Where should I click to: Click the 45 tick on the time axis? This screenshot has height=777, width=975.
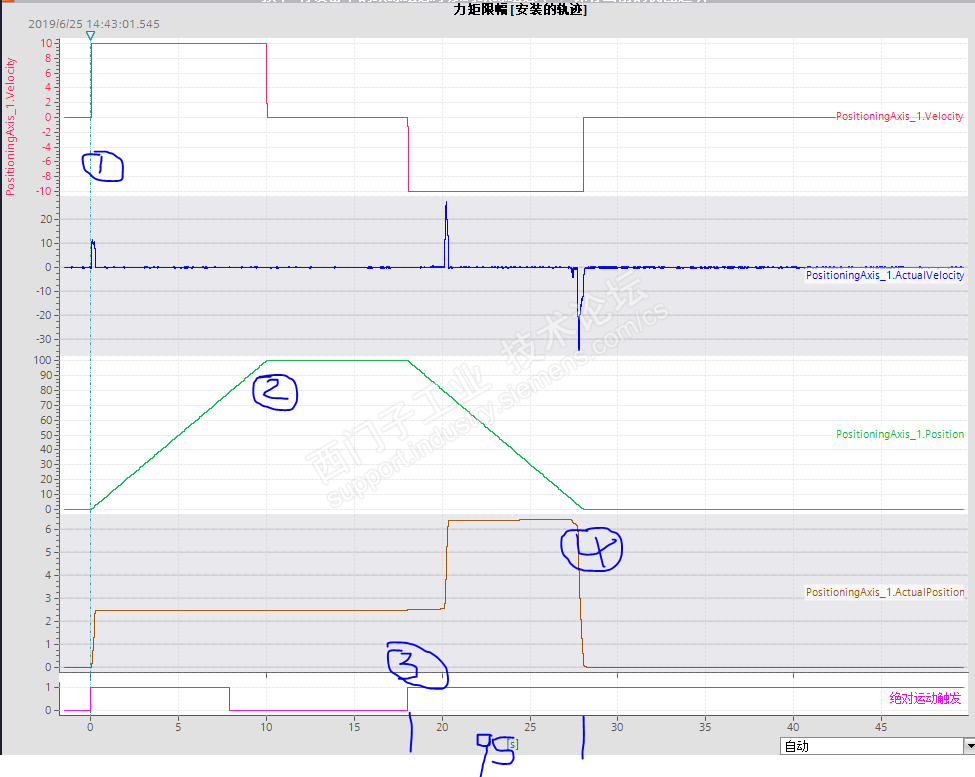click(881, 726)
